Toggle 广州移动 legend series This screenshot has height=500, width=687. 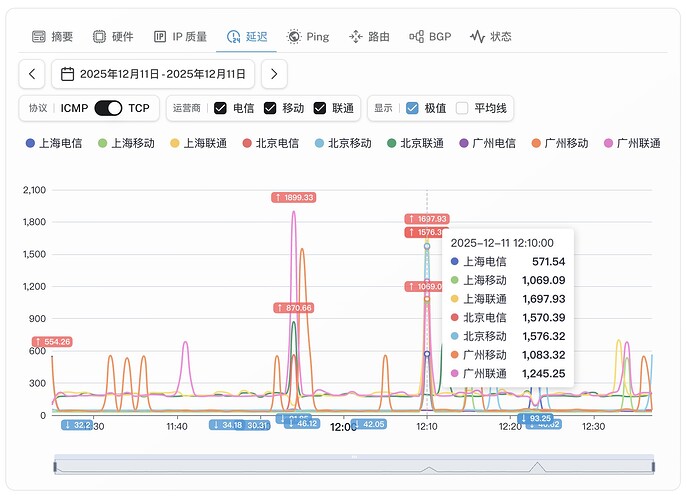pyautogui.click(x=560, y=143)
